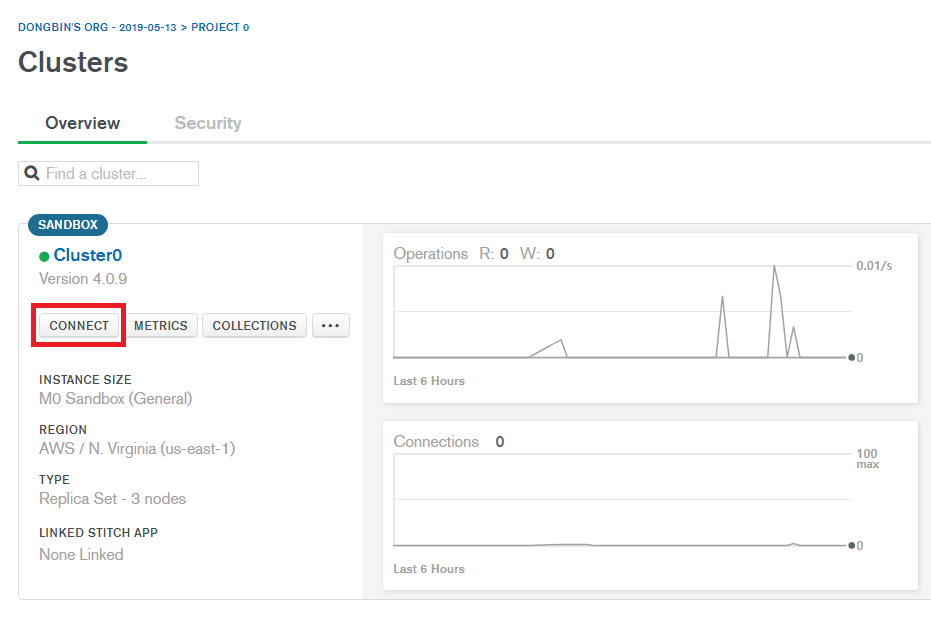Image resolution: width=931 pixels, height=617 pixels.
Task: Click the Version 4.0.9 text
Action: pos(83,279)
